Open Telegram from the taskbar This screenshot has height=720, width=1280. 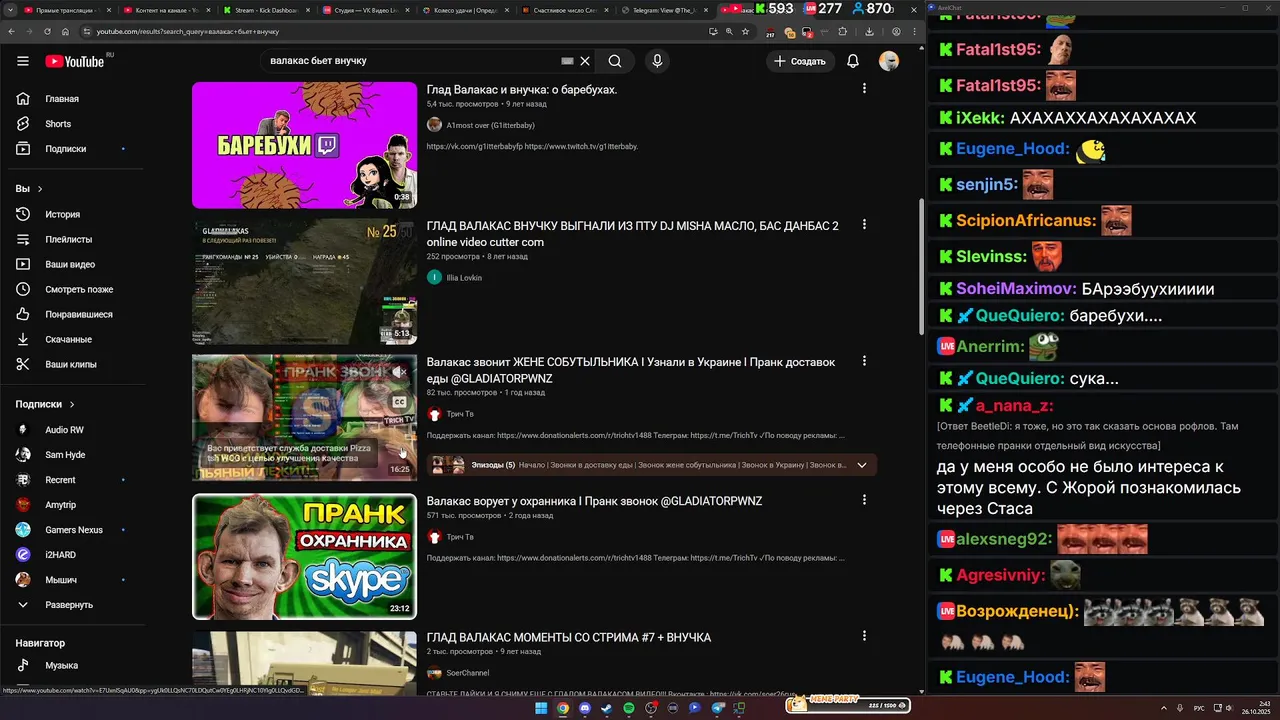717,708
